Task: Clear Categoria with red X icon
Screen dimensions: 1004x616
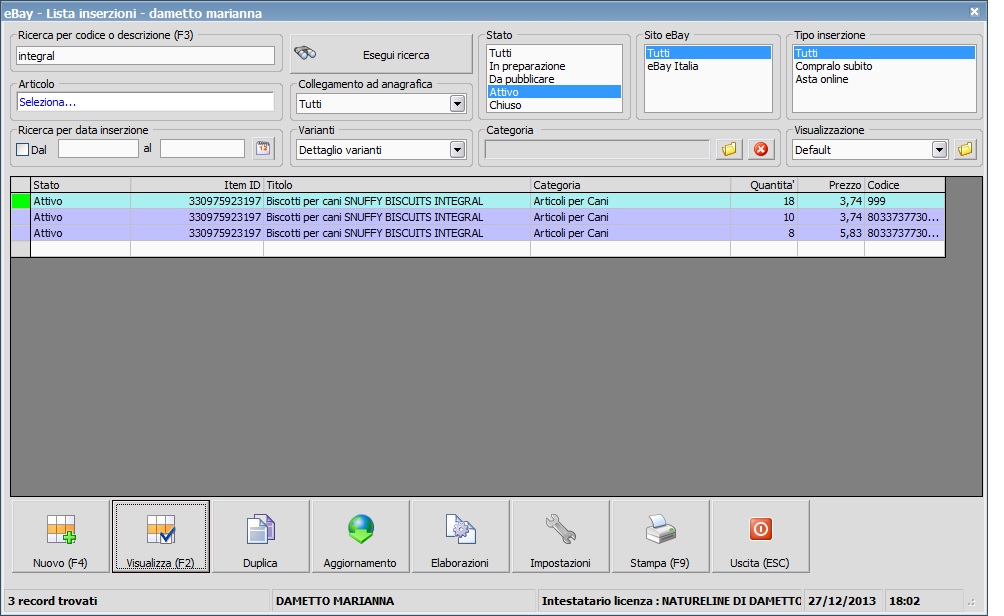Action: (761, 149)
